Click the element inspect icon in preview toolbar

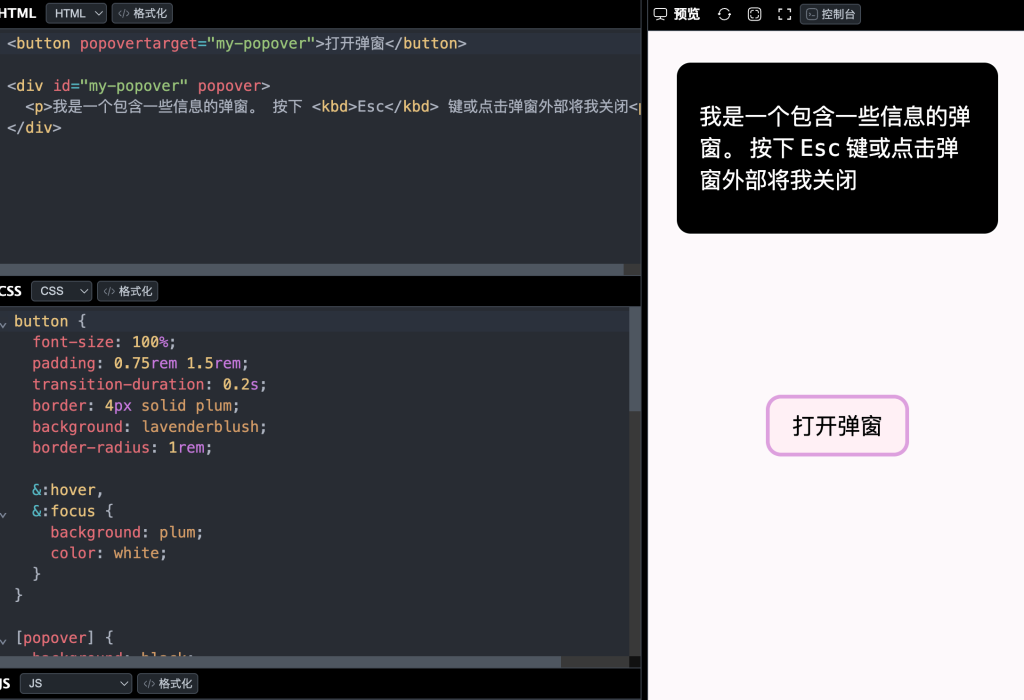pos(753,13)
